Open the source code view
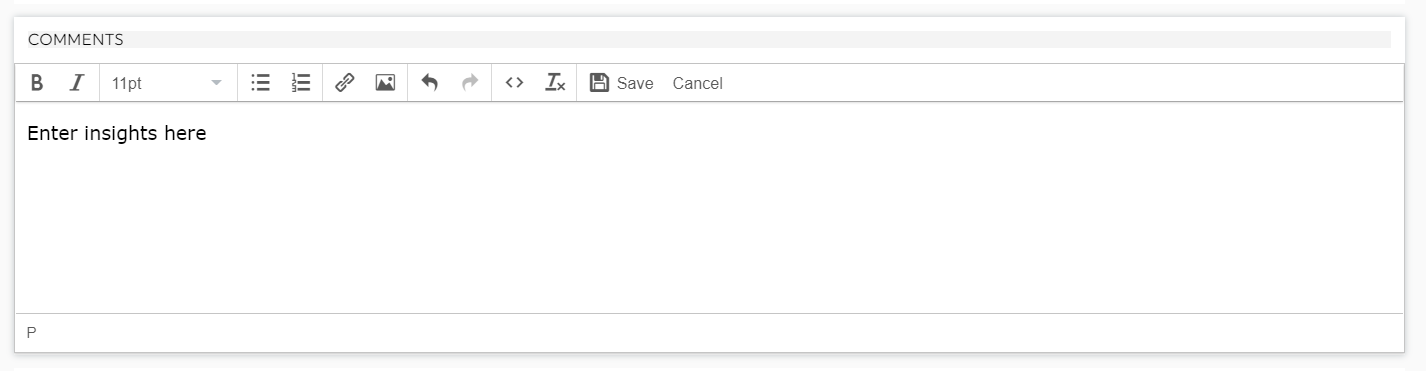1426x371 pixels. click(514, 83)
